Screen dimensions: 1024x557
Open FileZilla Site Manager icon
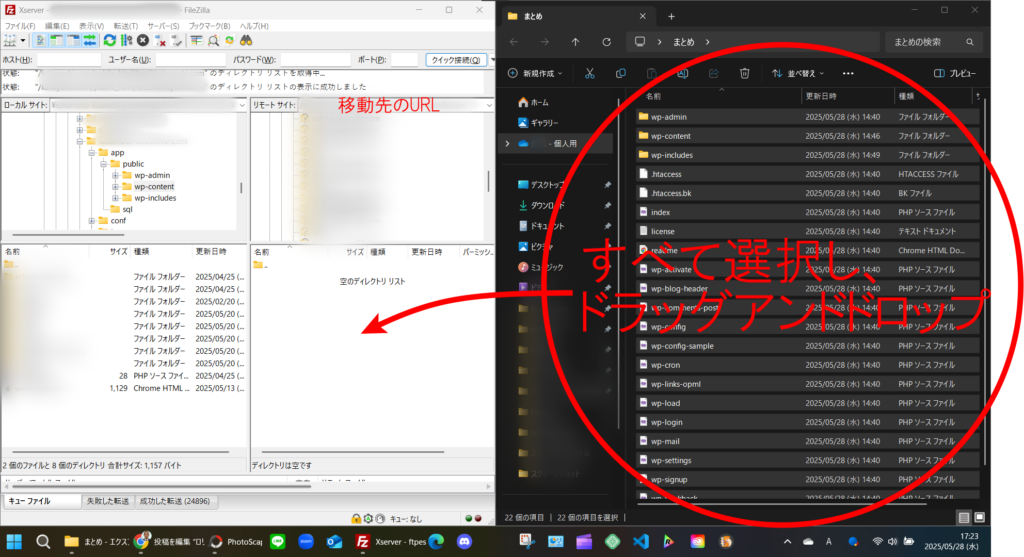click(x=10, y=40)
